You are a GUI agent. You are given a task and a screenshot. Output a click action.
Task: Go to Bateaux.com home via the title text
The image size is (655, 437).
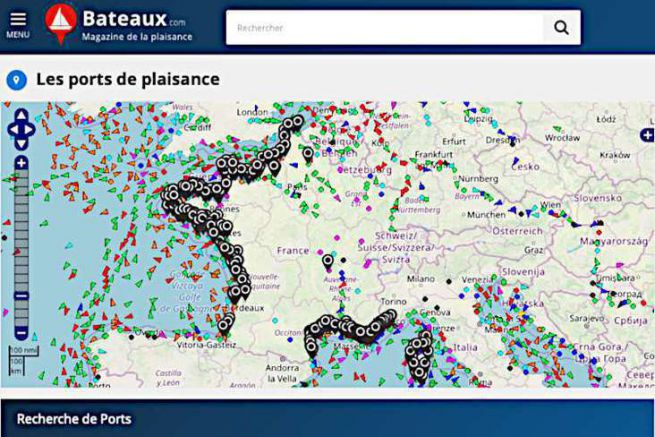(134, 19)
